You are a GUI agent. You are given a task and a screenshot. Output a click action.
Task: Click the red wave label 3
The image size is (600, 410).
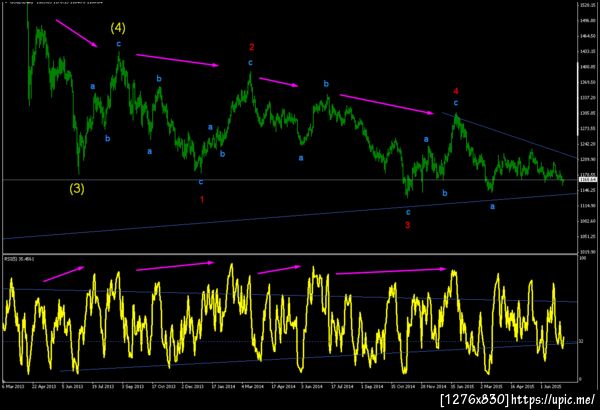[x=408, y=225]
